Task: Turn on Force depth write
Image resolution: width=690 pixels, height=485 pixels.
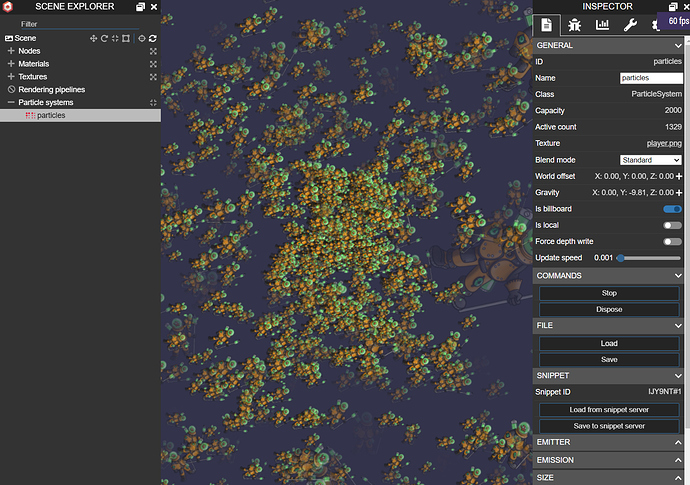Action: [x=672, y=241]
